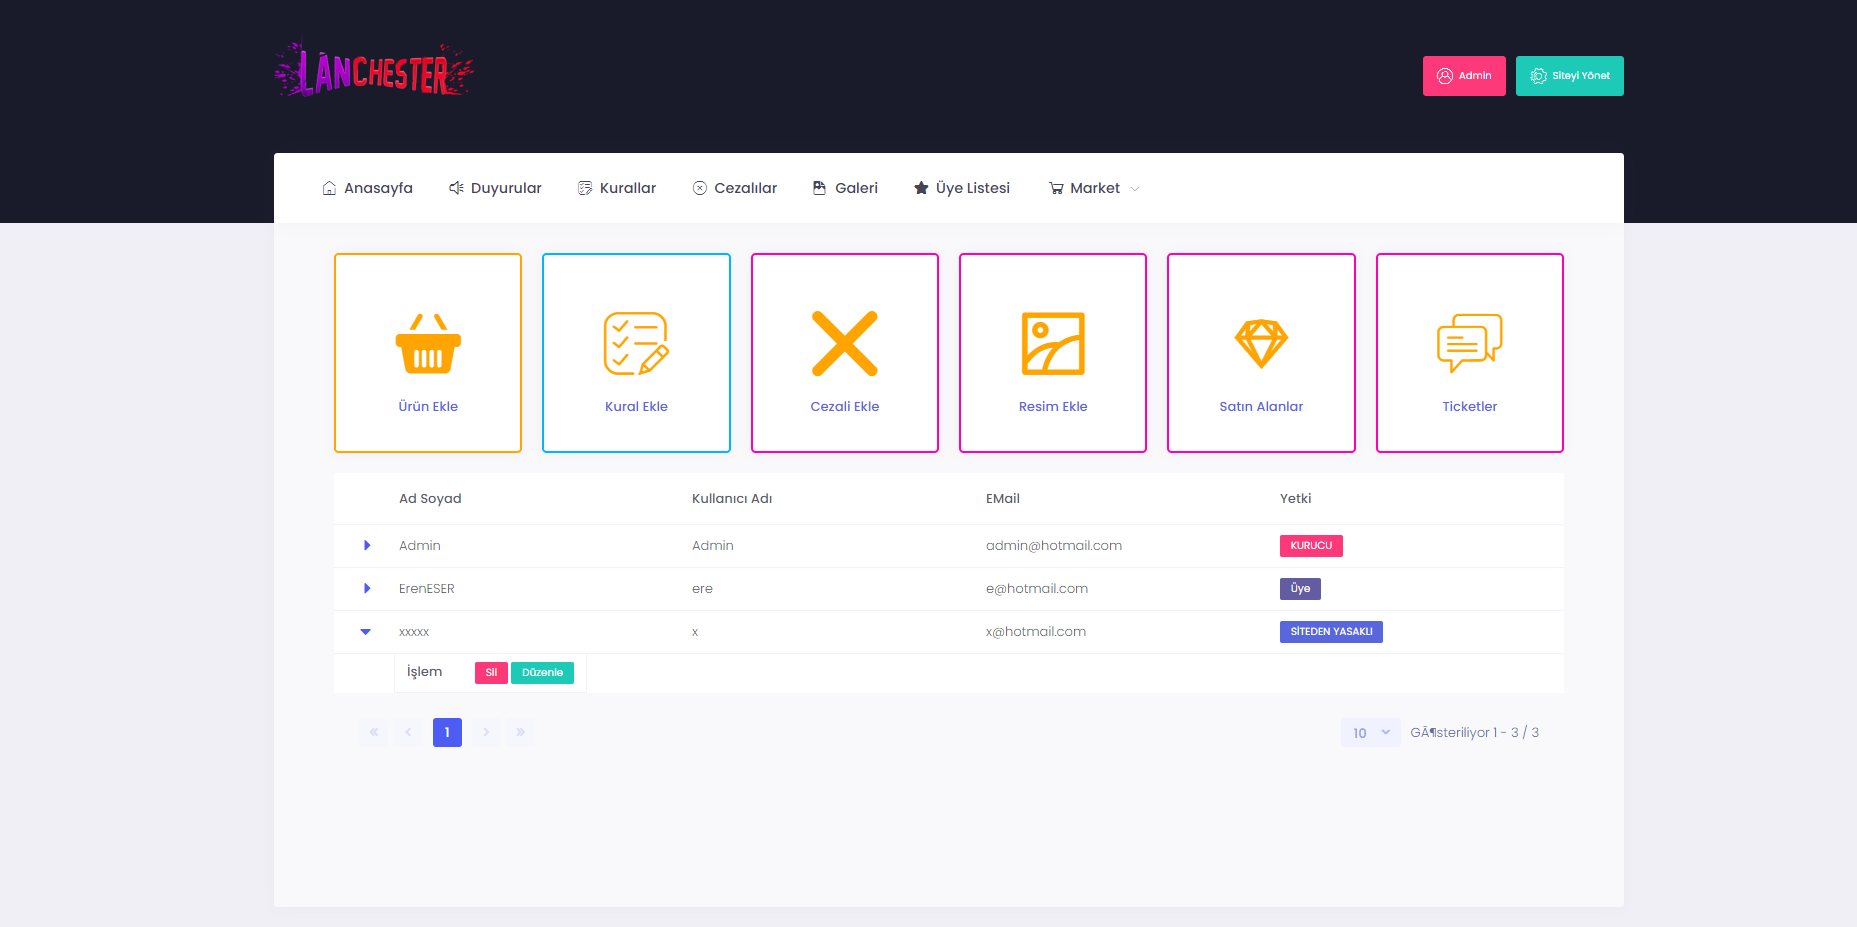Delete user with the Sil button
The width and height of the screenshot is (1857, 927).
coord(491,673)
